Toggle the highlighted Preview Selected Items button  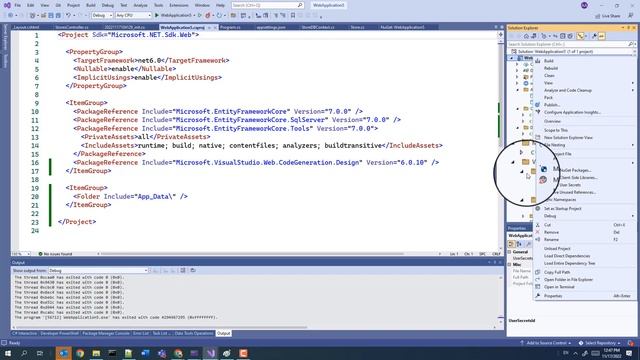pos(602,36)
